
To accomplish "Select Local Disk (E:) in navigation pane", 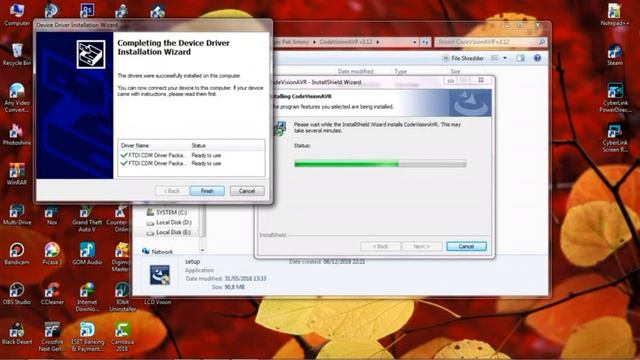I will (173, 232).
